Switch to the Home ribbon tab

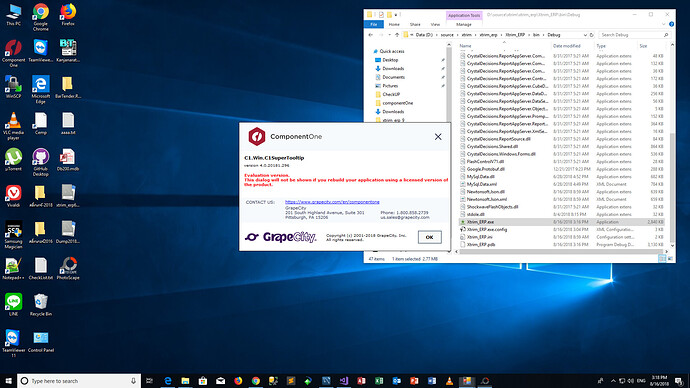pyautogui.click(x=394, y=25)
